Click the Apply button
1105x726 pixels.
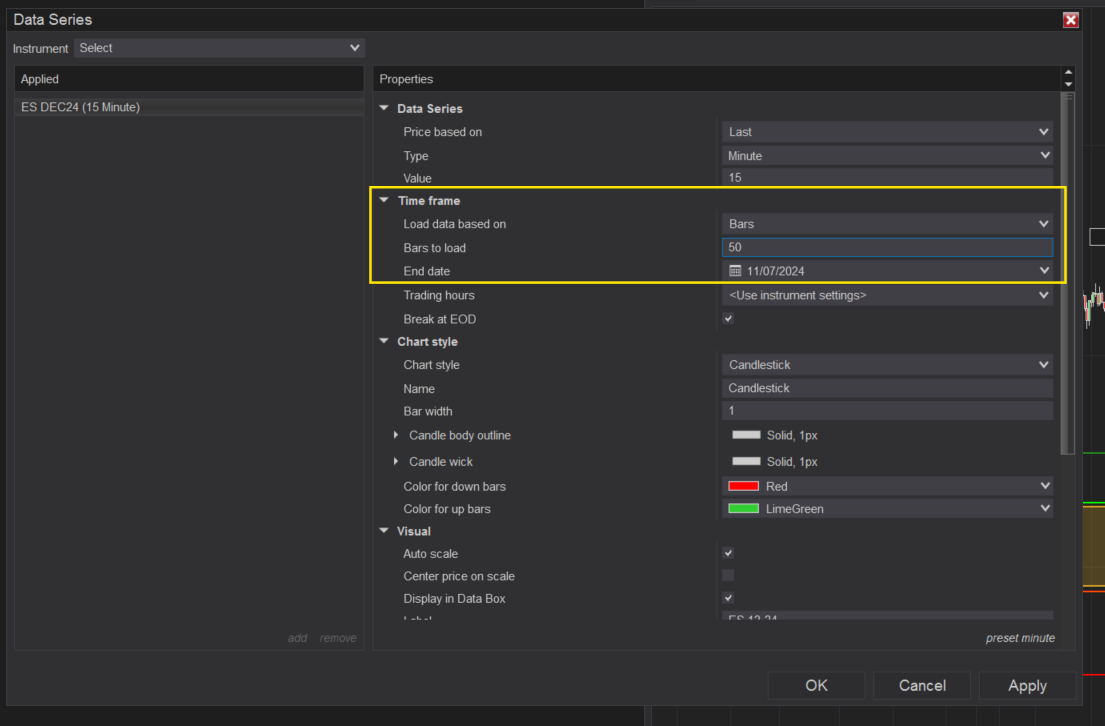click(1027, 685)
